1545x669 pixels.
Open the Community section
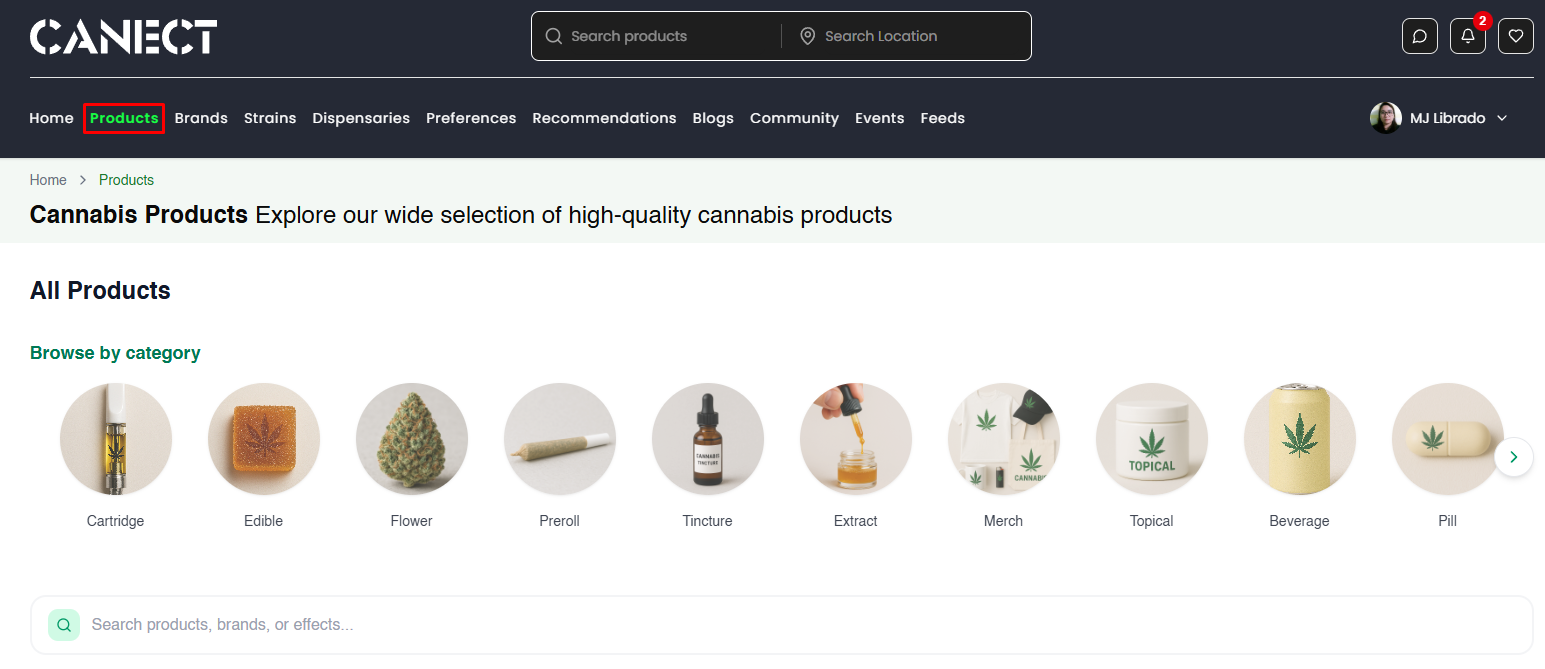[x=794, y=118]
